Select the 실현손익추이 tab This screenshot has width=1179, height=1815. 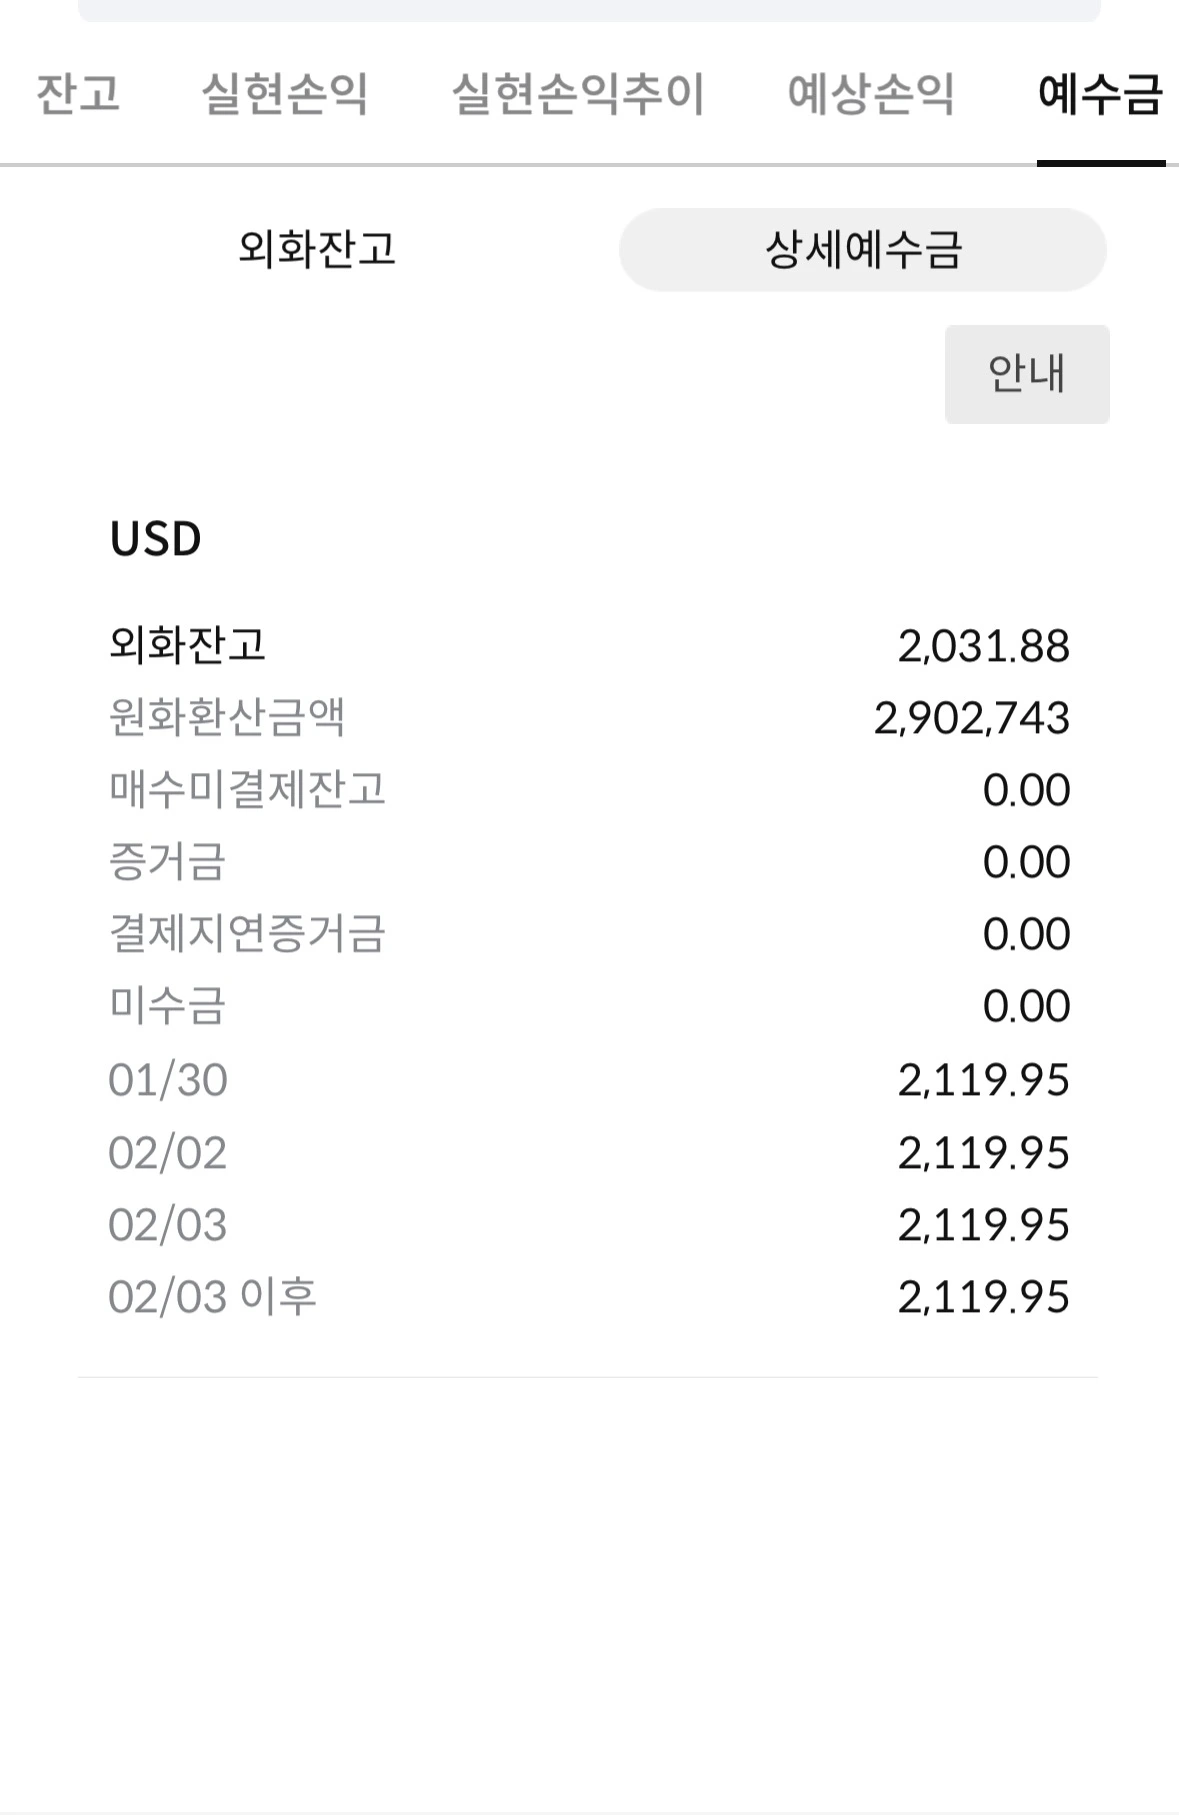click(x=578, y=94)
